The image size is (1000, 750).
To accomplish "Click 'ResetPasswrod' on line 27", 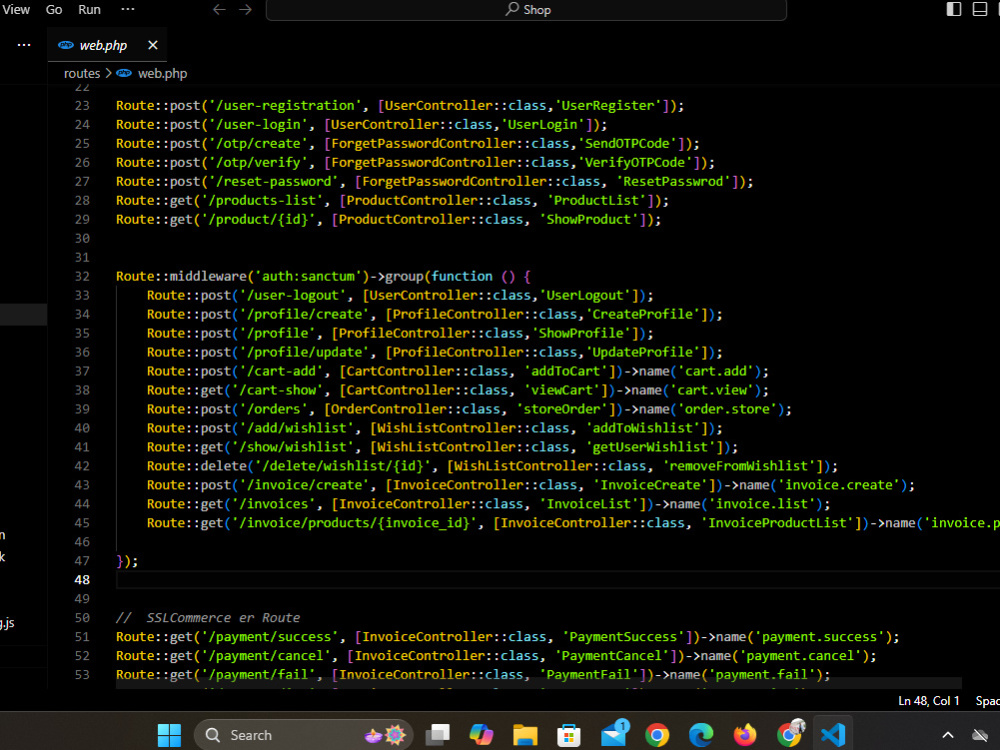I will click(x=673, y=182).
